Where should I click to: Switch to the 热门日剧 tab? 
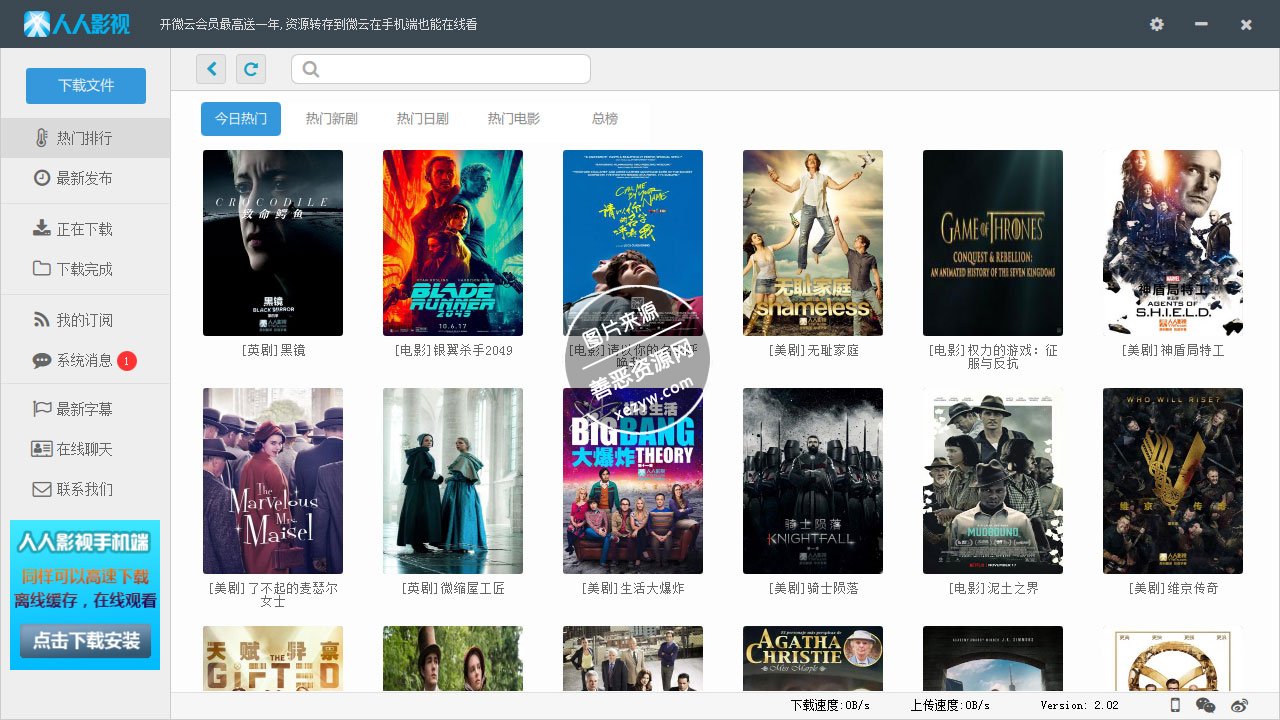coord(423,119)
